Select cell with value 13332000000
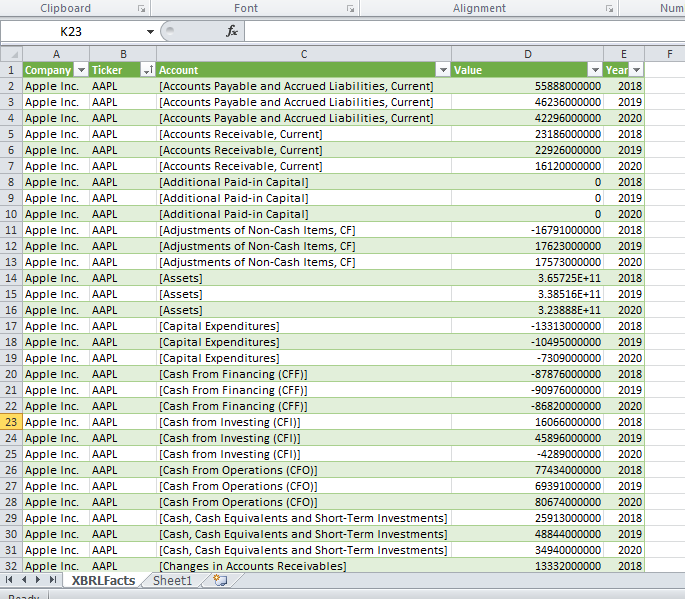 pos(528,566)
